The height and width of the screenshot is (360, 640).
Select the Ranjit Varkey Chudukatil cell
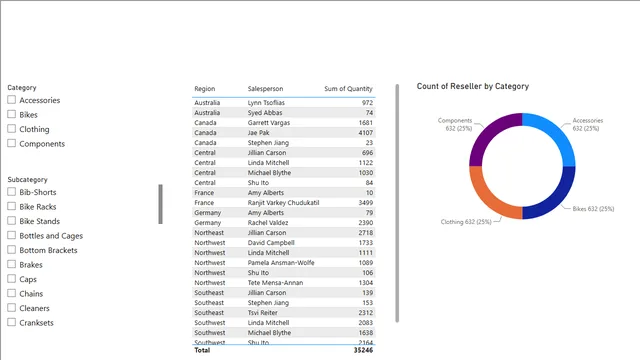283,202
